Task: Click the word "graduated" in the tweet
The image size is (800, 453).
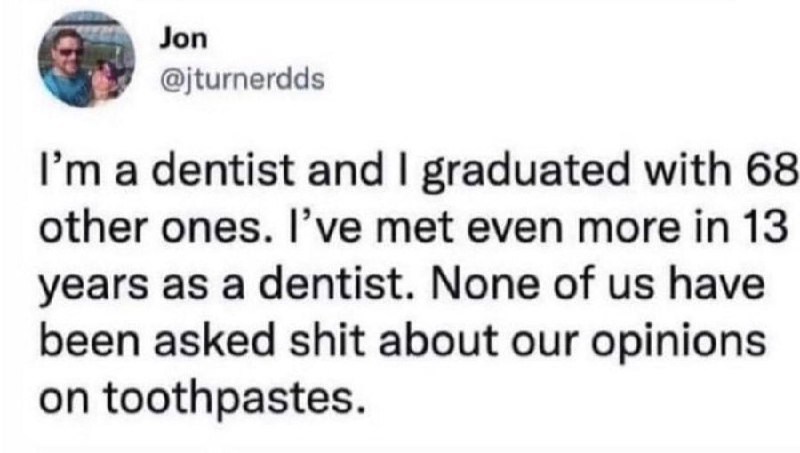Action: 528,171
